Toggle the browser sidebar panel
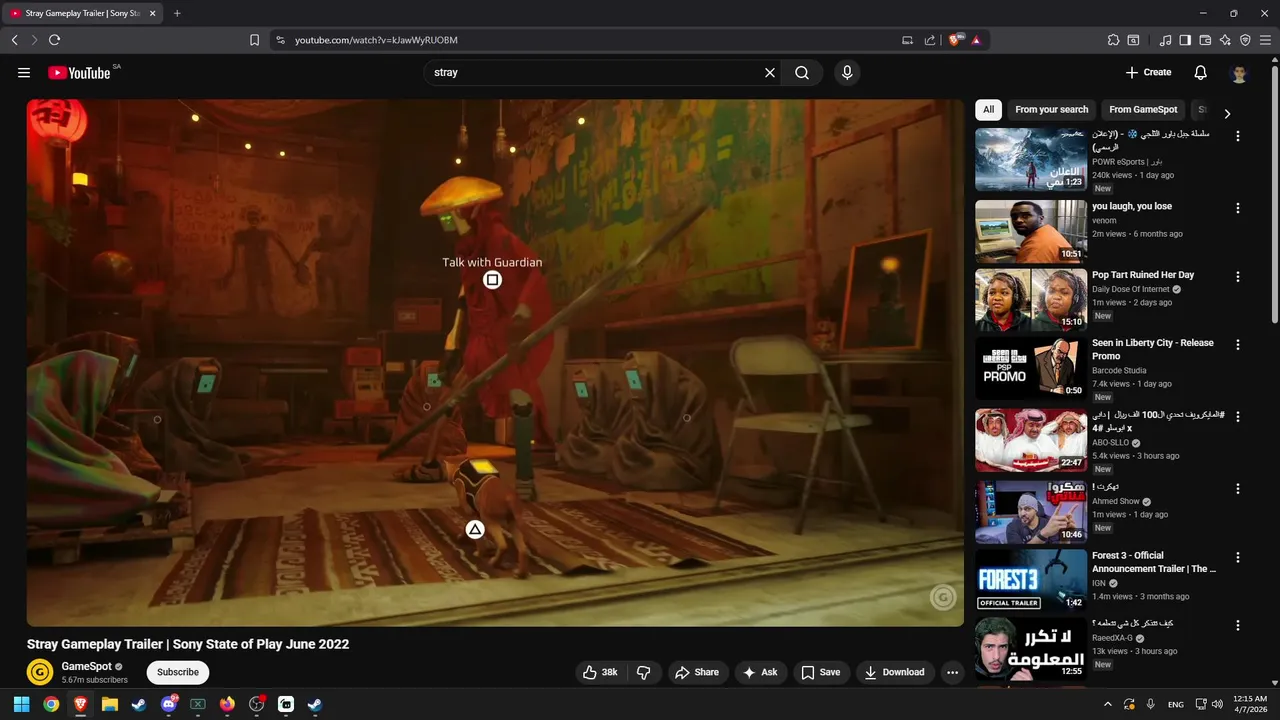This screenshot has height=720, width=1280. (1185, 40)
